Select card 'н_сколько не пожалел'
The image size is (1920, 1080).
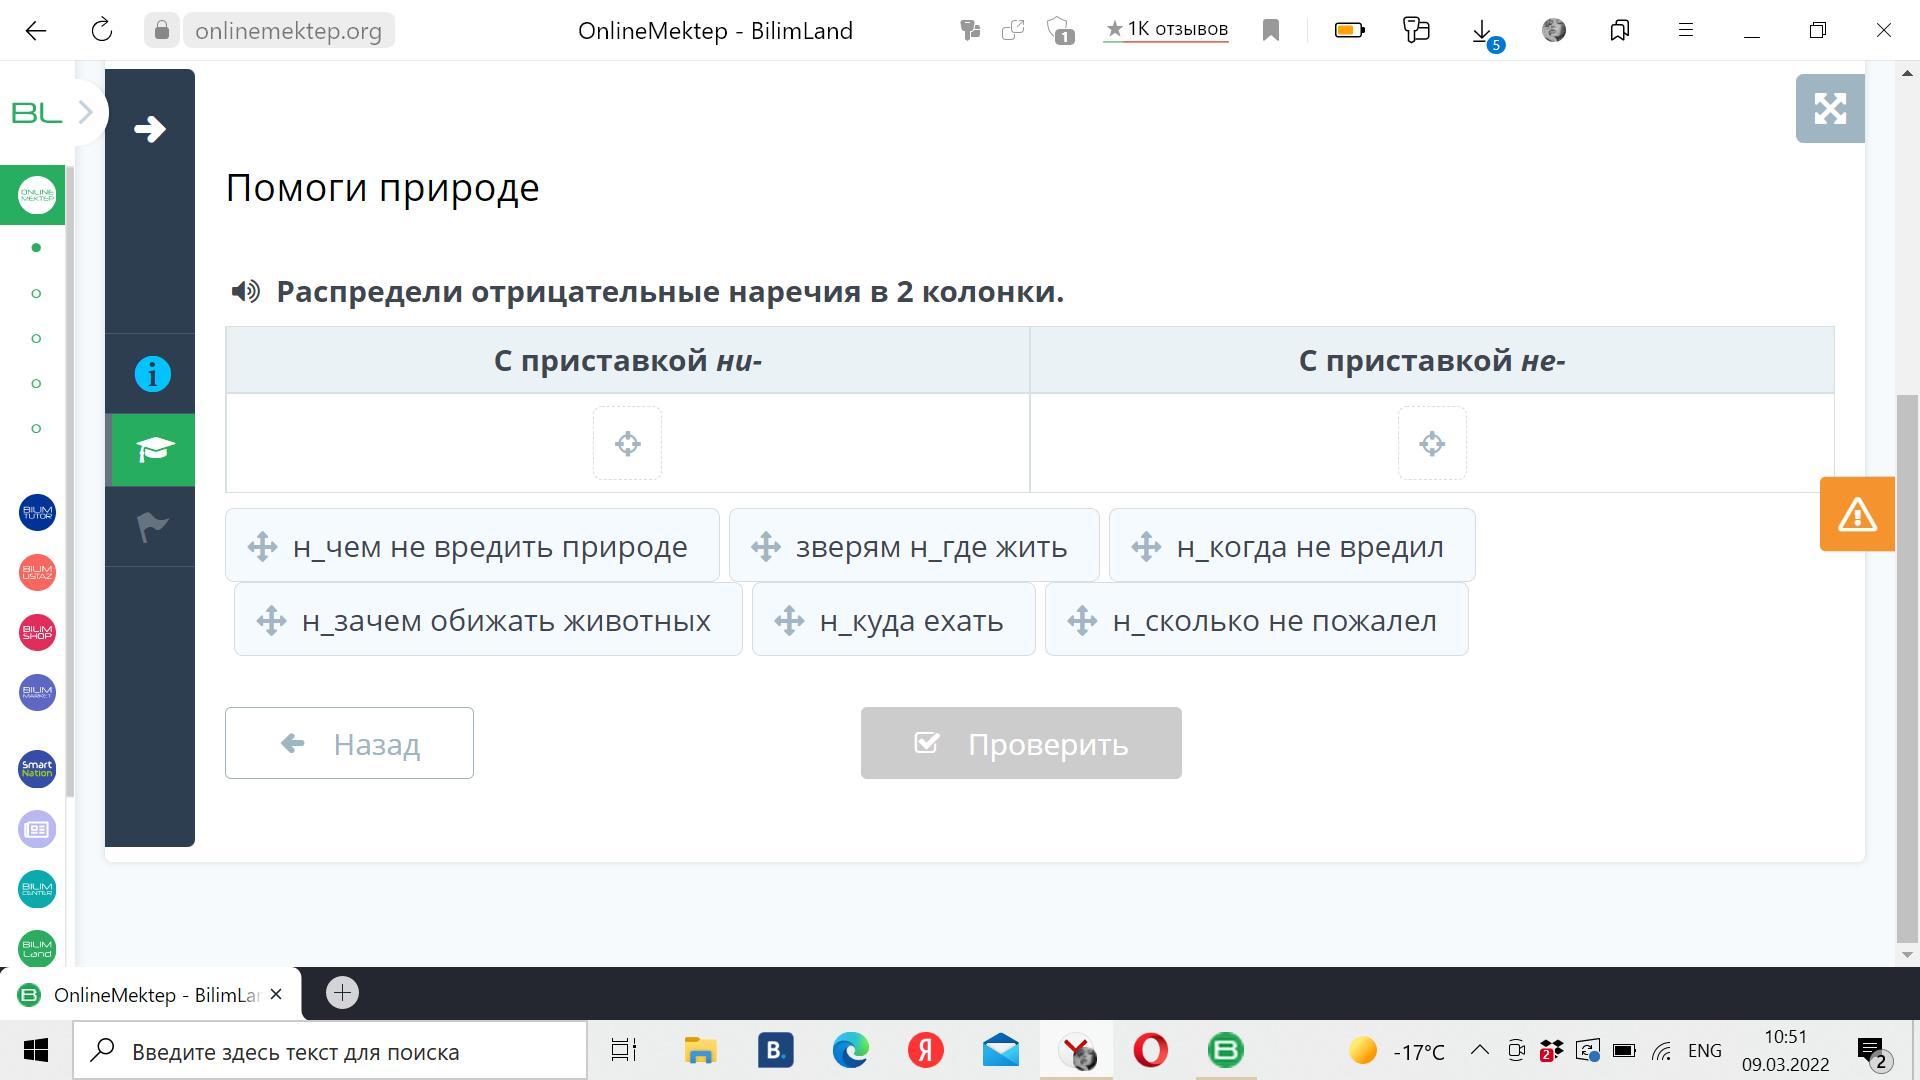1256,619
